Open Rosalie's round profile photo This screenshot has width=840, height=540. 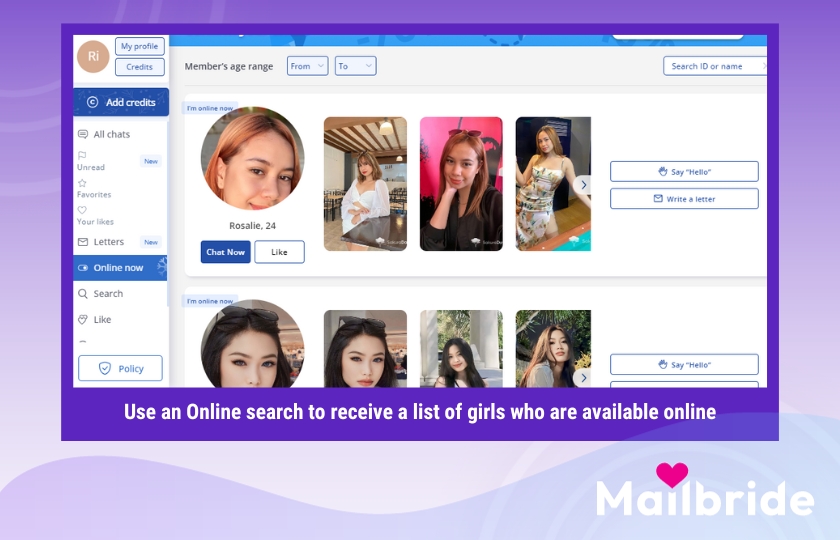coord(252,158)
